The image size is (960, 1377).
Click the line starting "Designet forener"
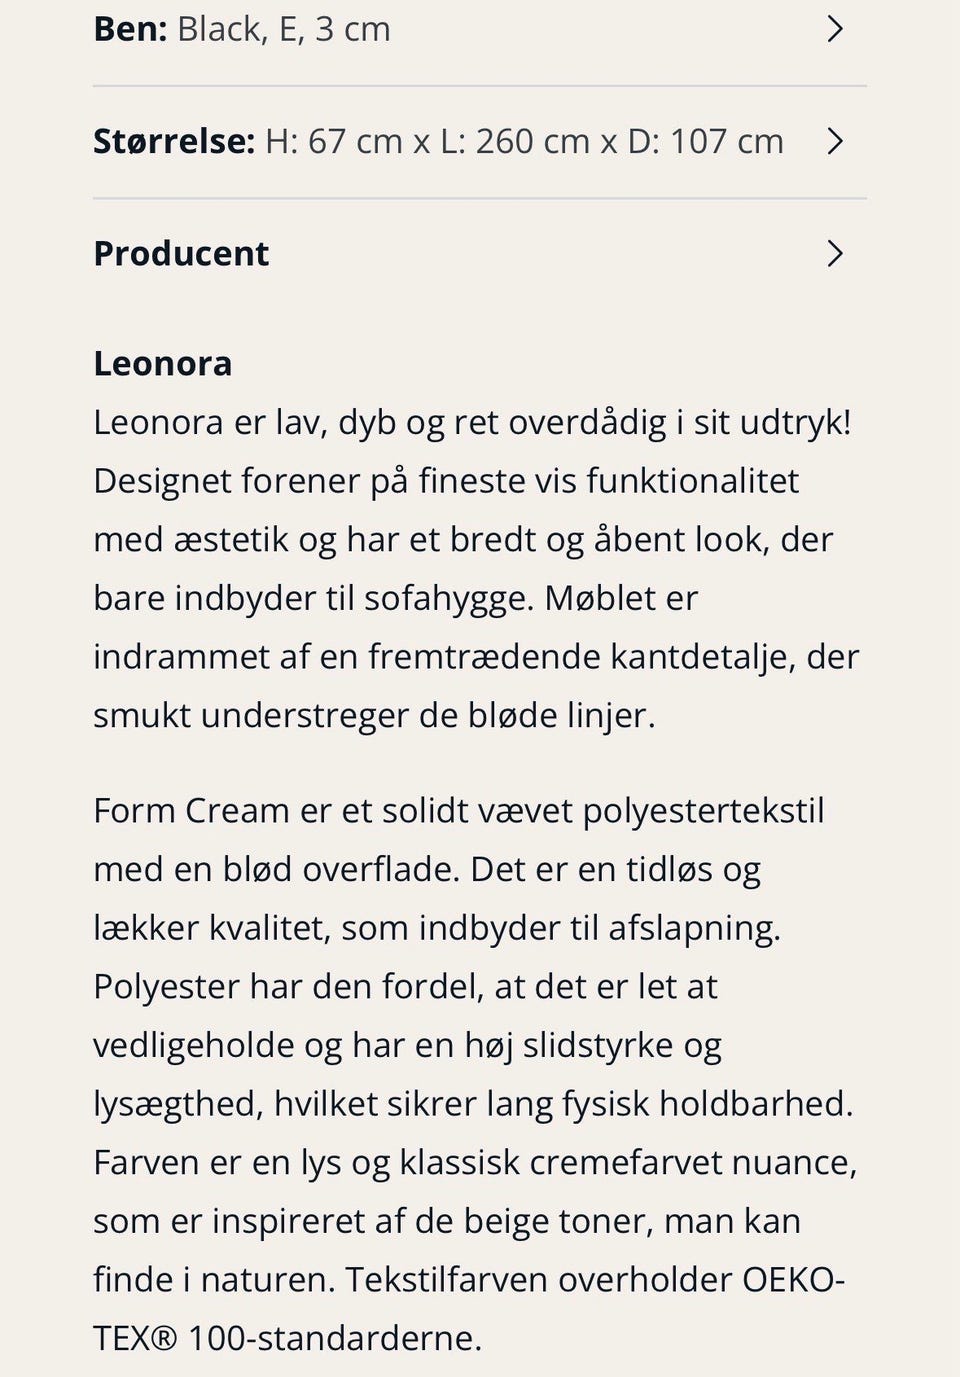445,481
